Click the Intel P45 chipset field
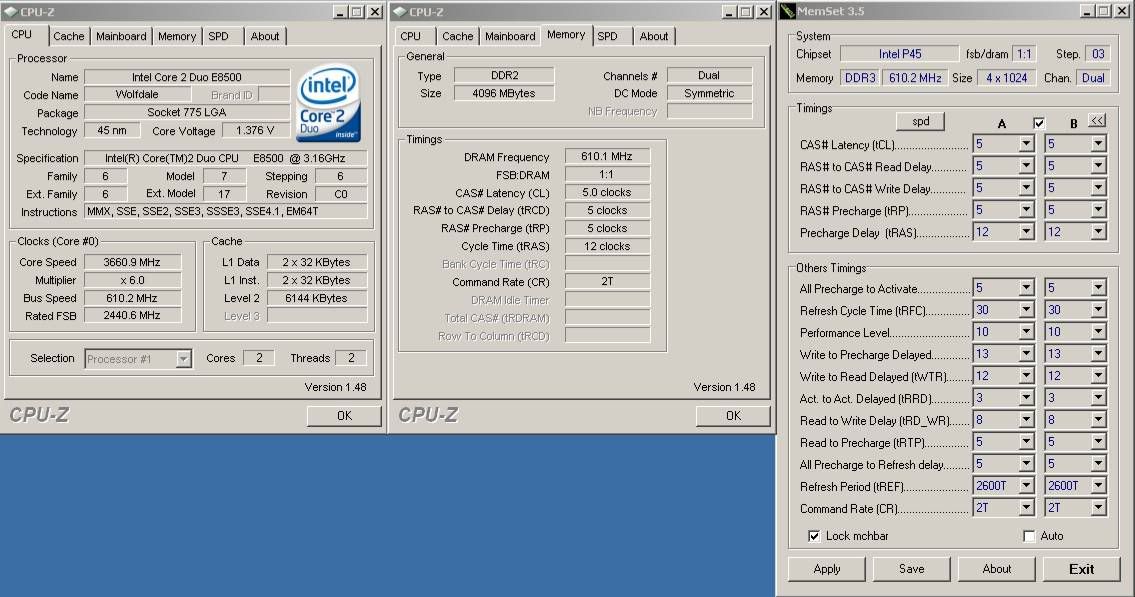This screenshot has width=1135, height=597. (x=900, y=54)
